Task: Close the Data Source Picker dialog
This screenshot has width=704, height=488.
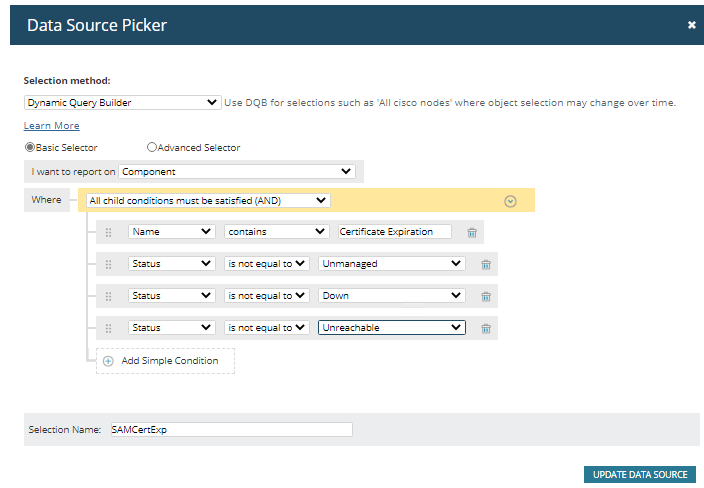Action: tap(691, 25)
